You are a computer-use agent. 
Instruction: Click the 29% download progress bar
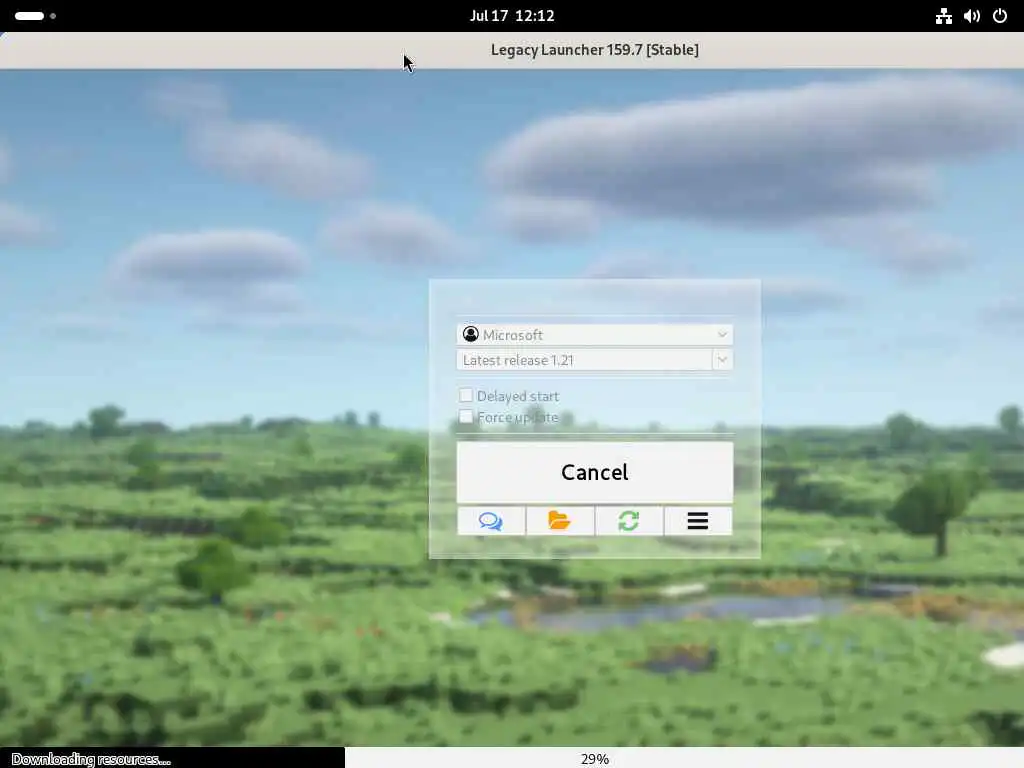512,758
